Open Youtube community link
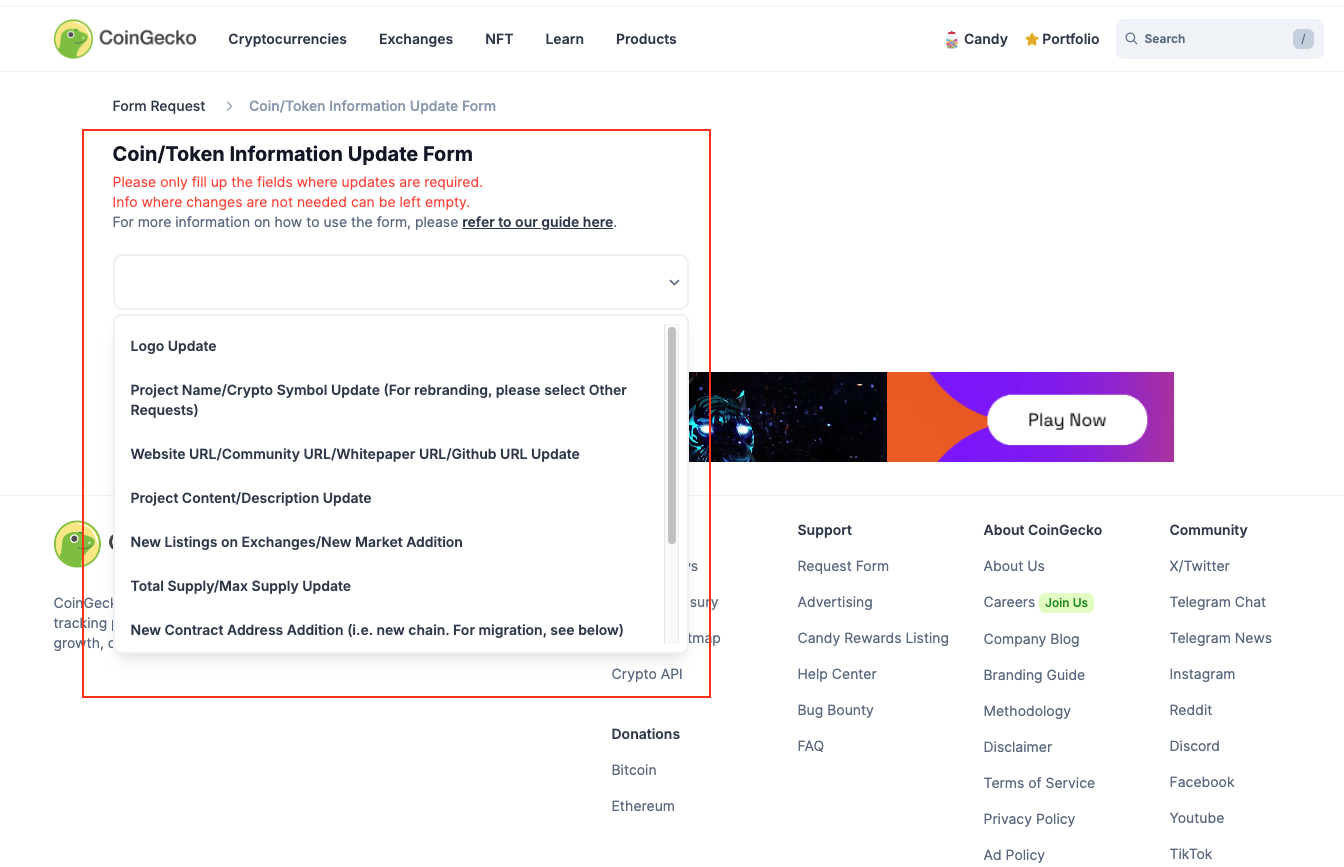1344x867 pixels. 1197,818
